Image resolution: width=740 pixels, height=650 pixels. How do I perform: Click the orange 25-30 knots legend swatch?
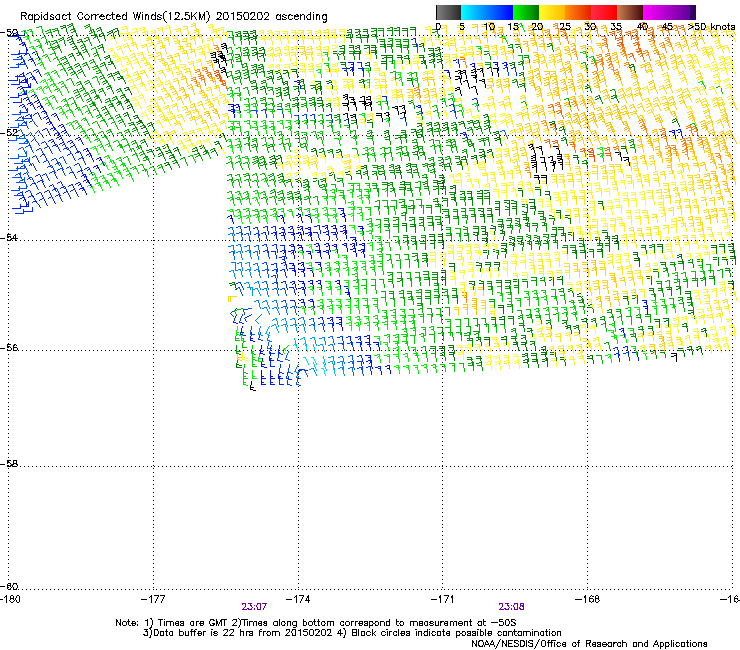(x=578, y=12)
